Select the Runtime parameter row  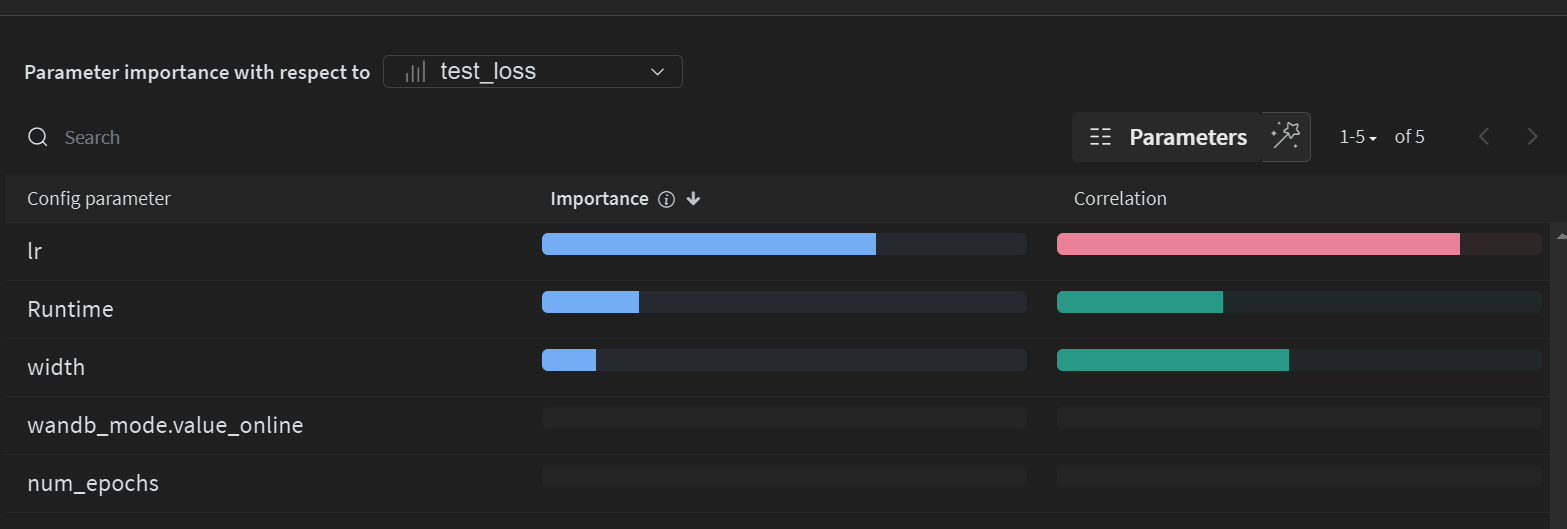coord(70,310)
